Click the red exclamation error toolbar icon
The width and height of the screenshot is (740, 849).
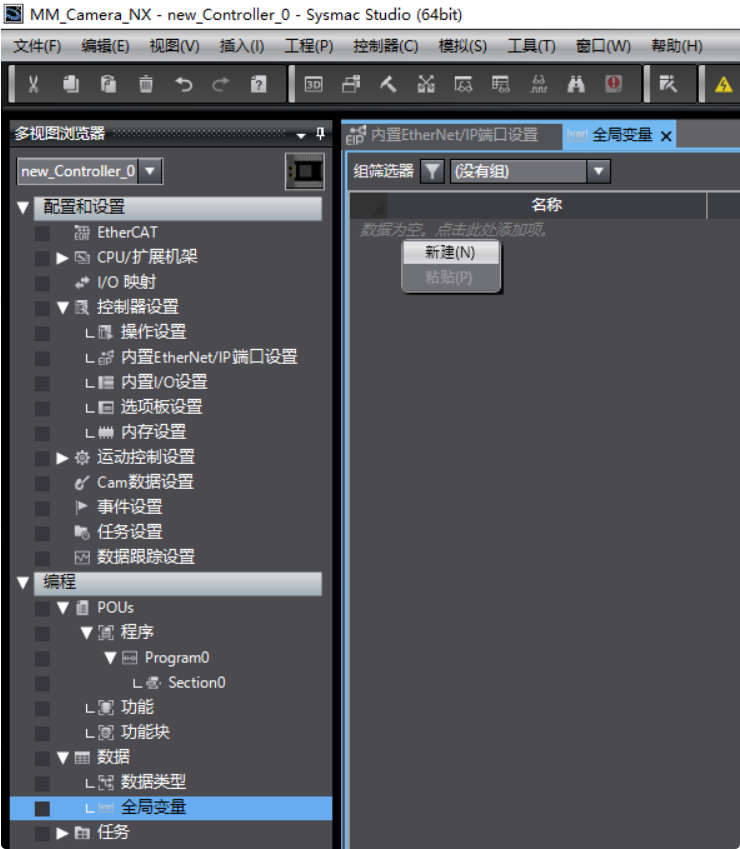tap(613, 84)
